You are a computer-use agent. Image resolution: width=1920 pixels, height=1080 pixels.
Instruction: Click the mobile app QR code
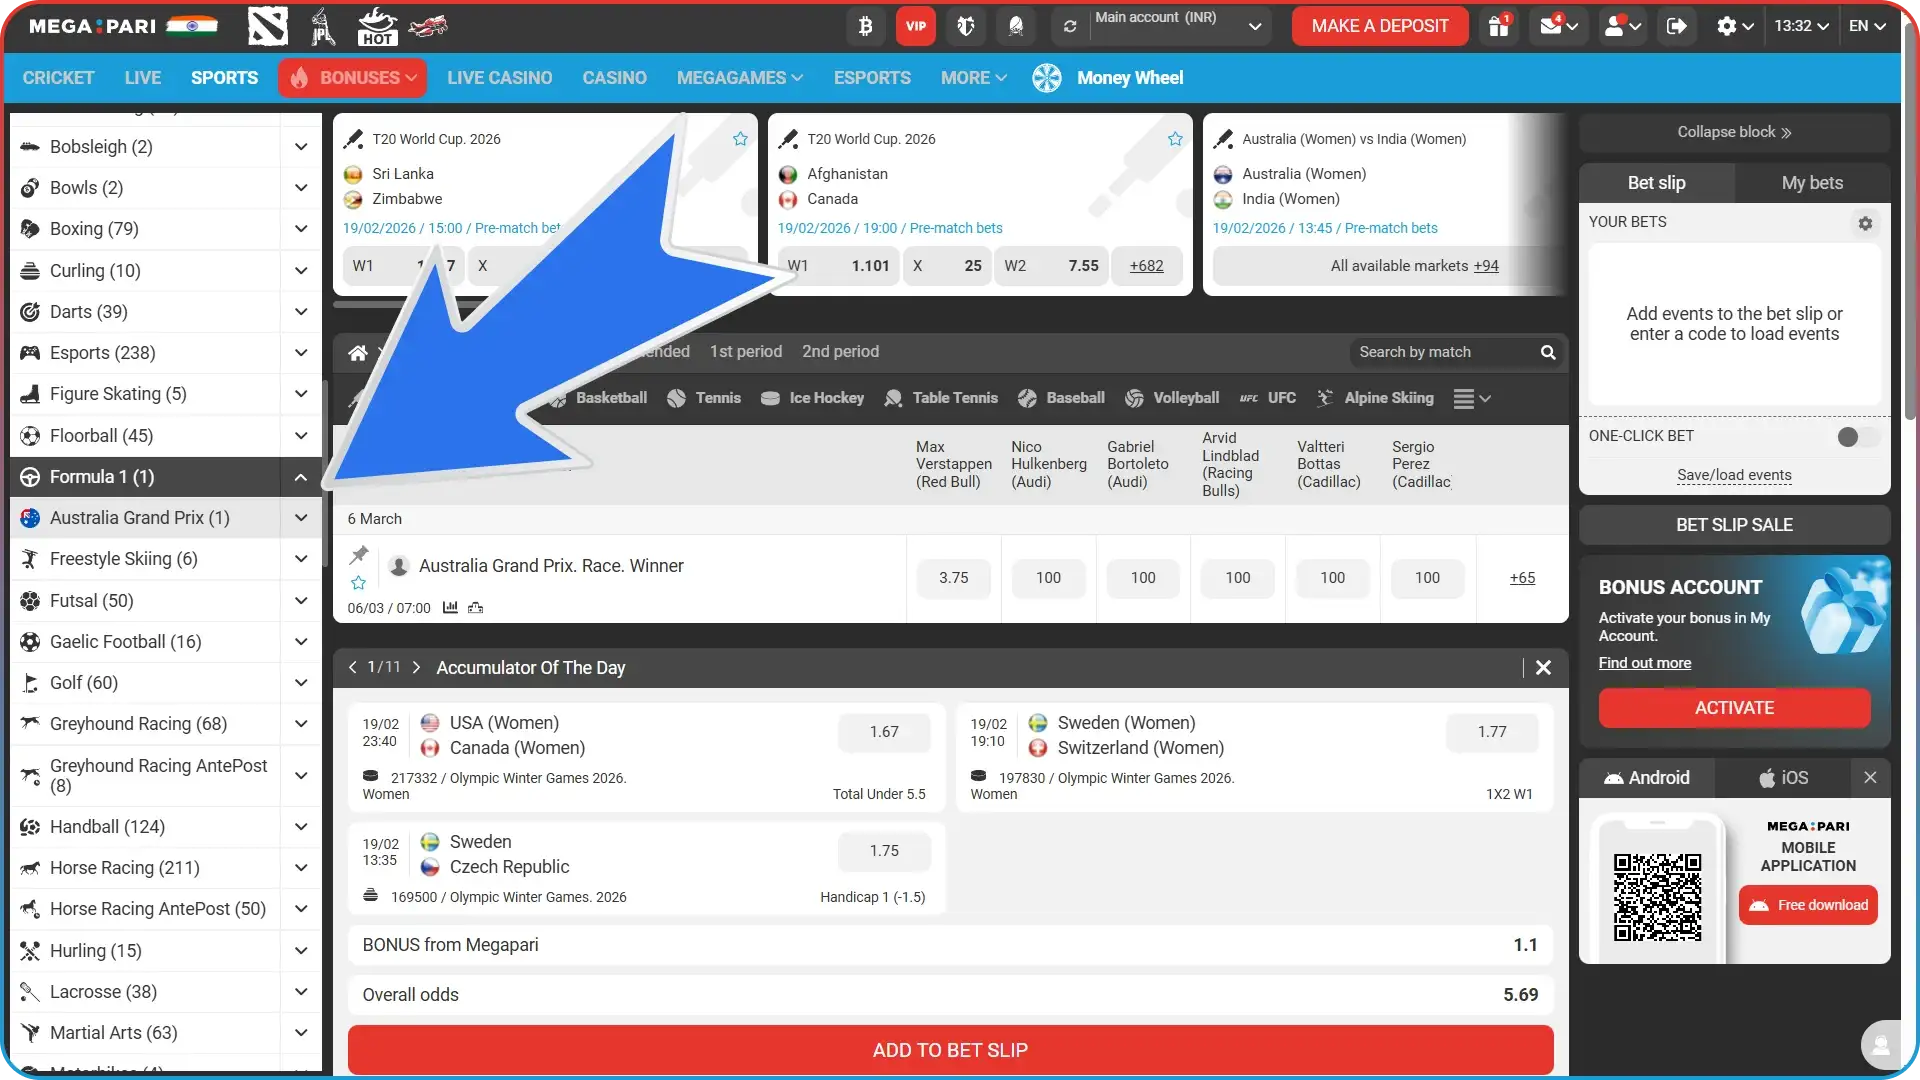[x=1657, y=897]
